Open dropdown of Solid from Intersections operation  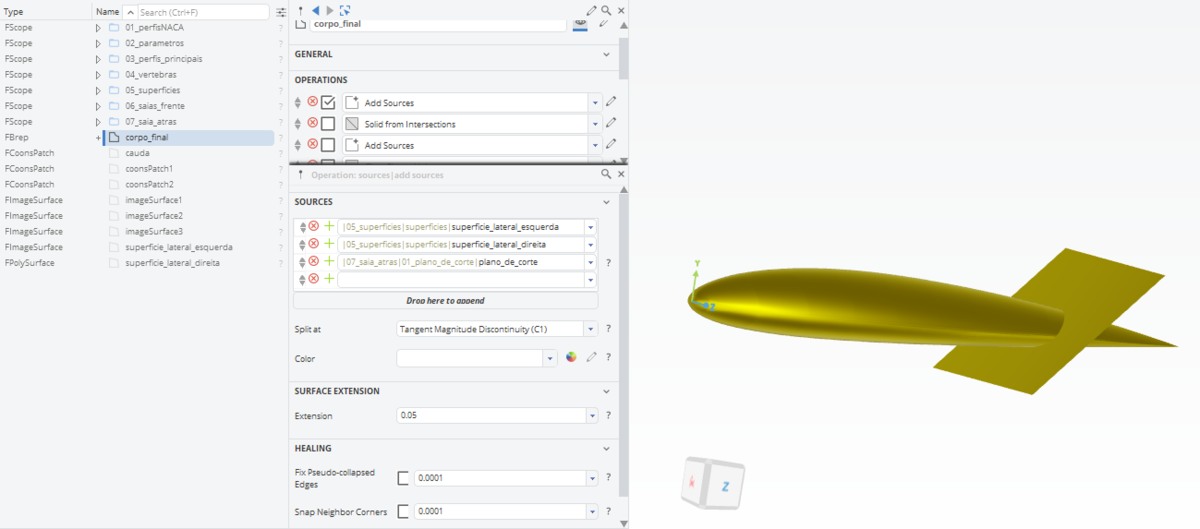pos(596,124)
